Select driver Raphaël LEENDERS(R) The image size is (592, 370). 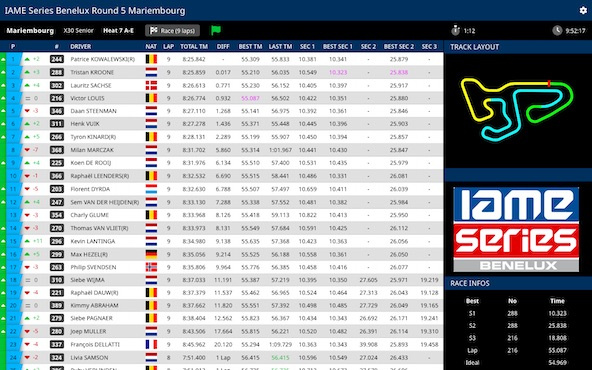click(100, 176)
